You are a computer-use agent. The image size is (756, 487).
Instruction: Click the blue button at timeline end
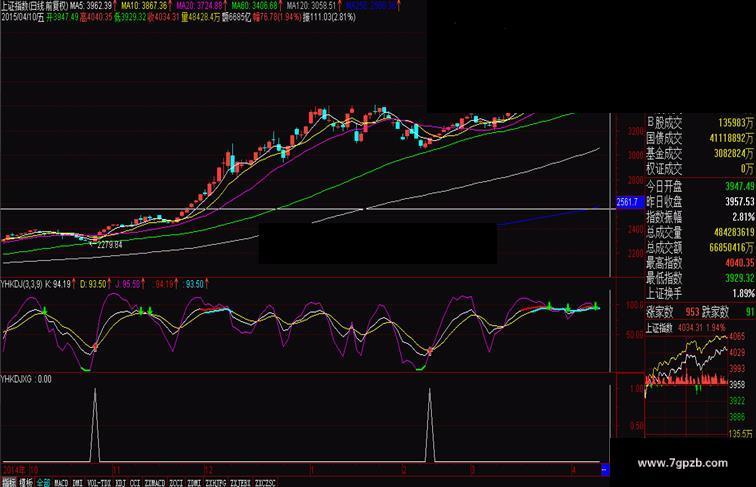(x=605, y=469)
